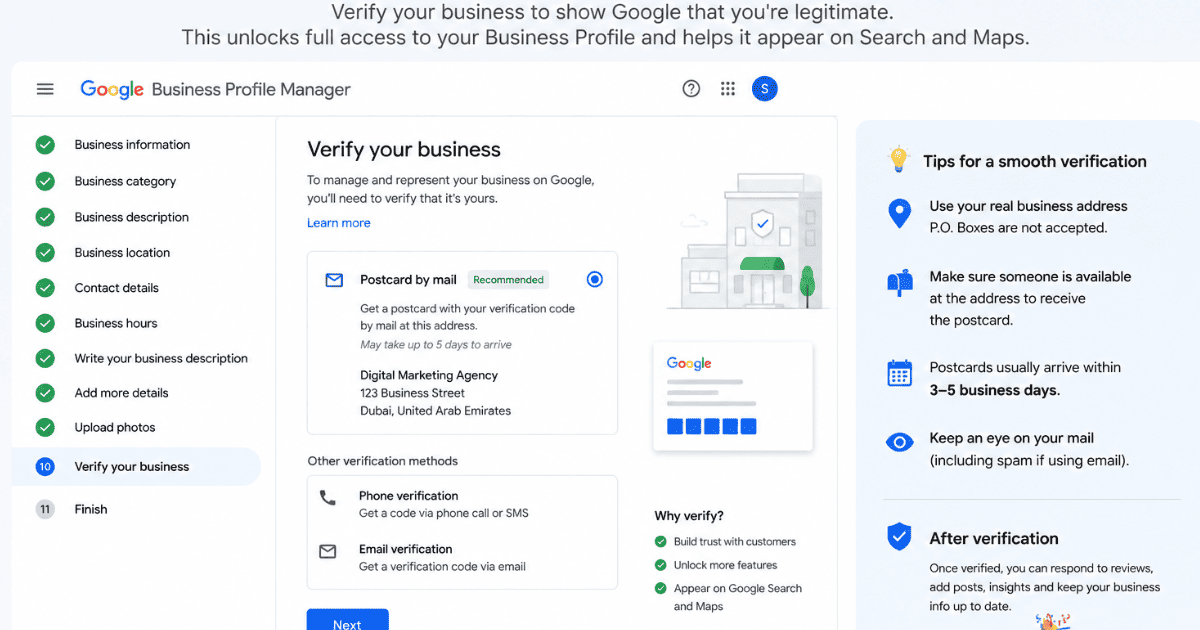
Task: Follow the Learn more link
Action: 338,223
